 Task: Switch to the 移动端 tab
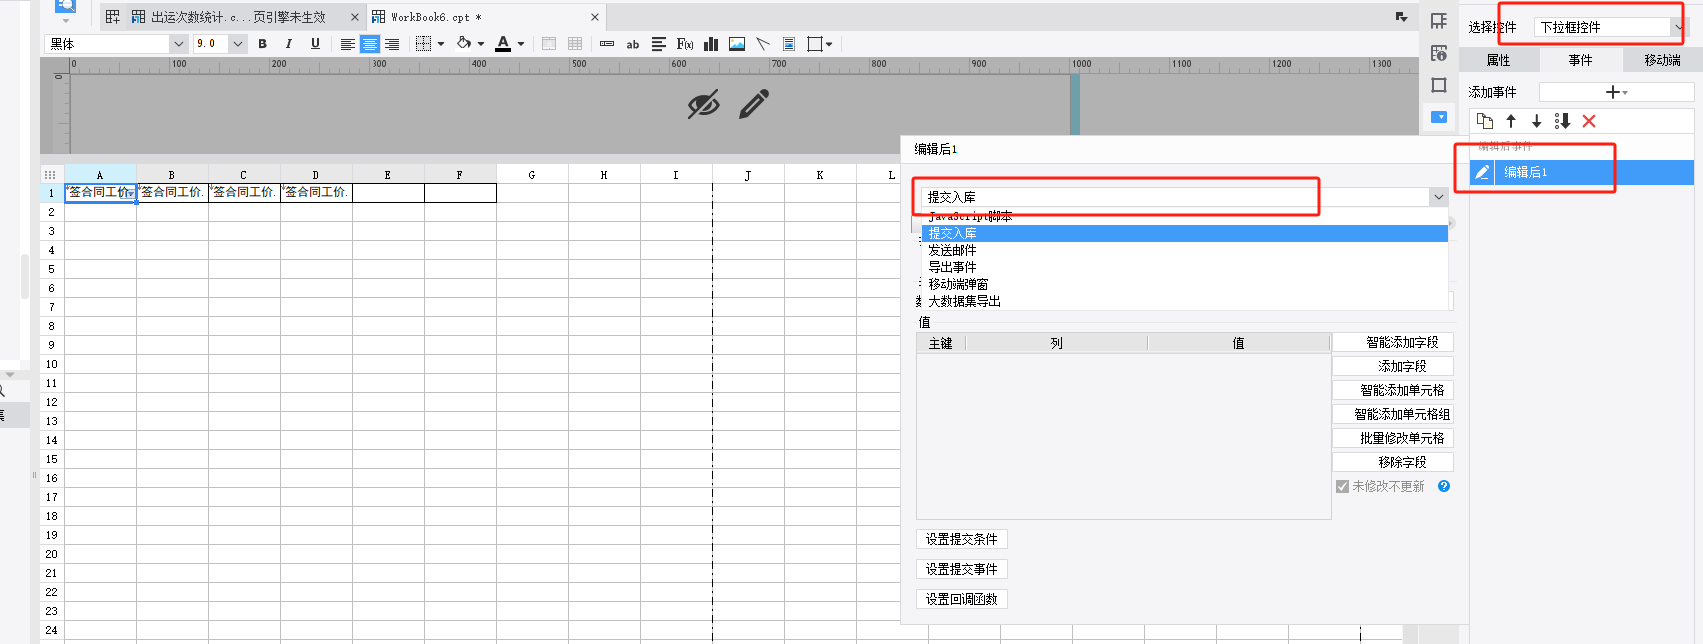tap(1662, 60)
